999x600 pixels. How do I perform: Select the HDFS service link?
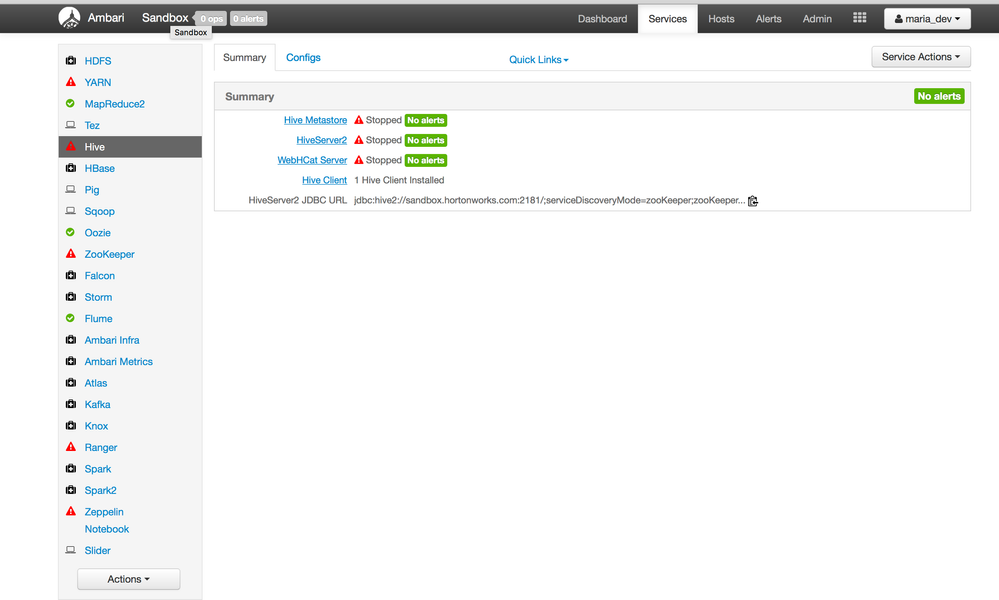[98, 61]
